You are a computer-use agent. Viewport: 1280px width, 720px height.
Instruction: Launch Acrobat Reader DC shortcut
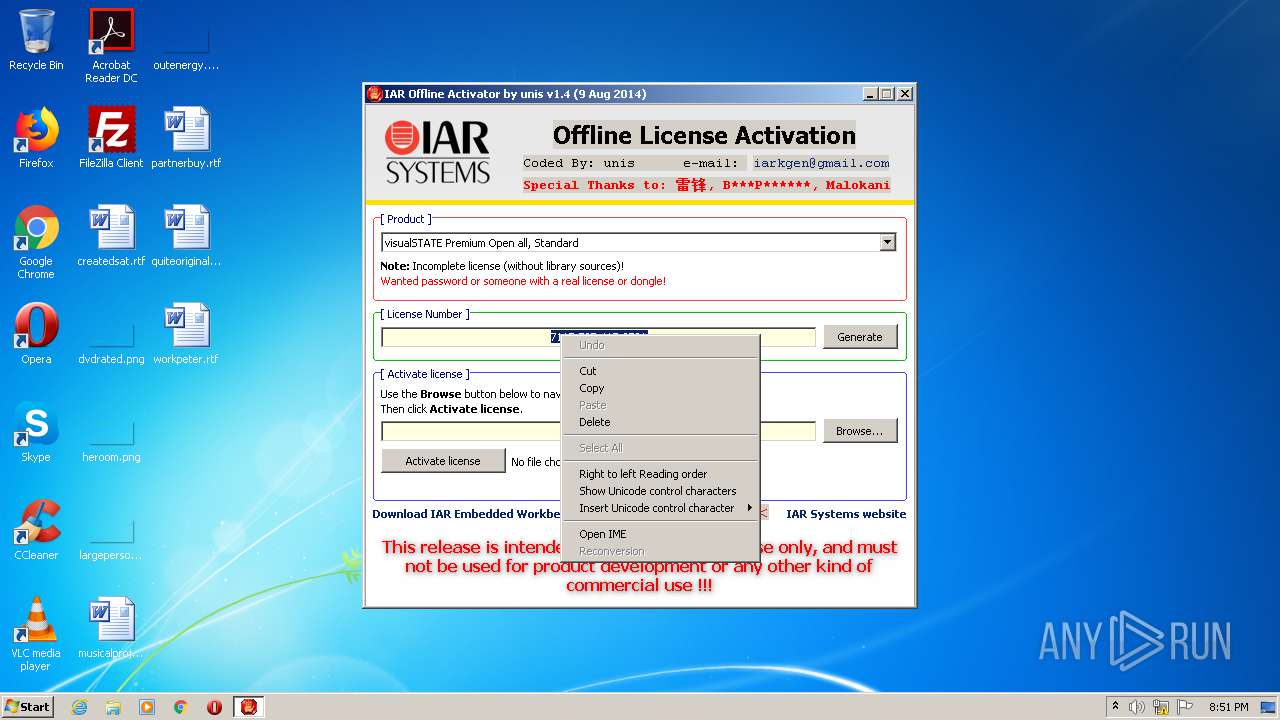click(x=111, y=45)
